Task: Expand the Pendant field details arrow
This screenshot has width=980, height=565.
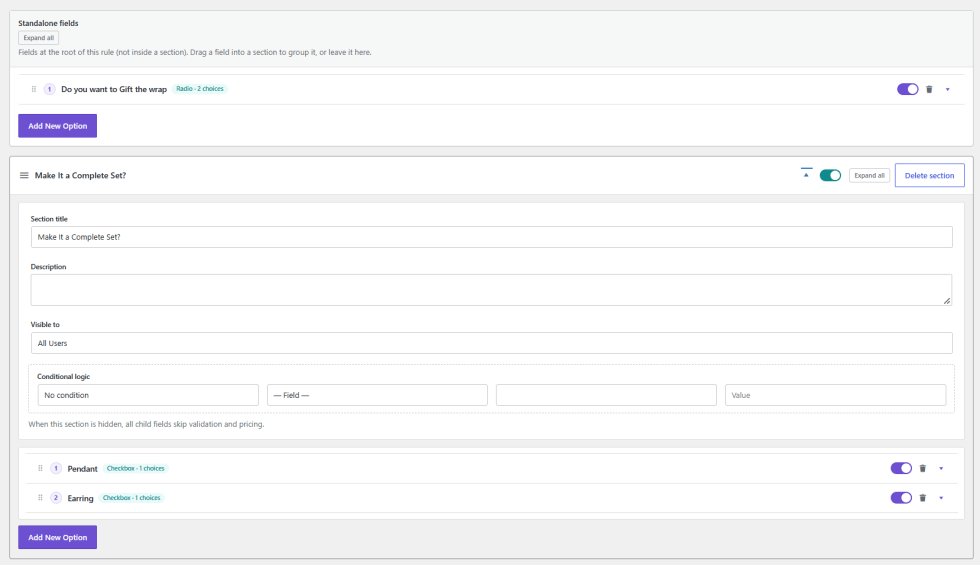Action: click(941, 468)
